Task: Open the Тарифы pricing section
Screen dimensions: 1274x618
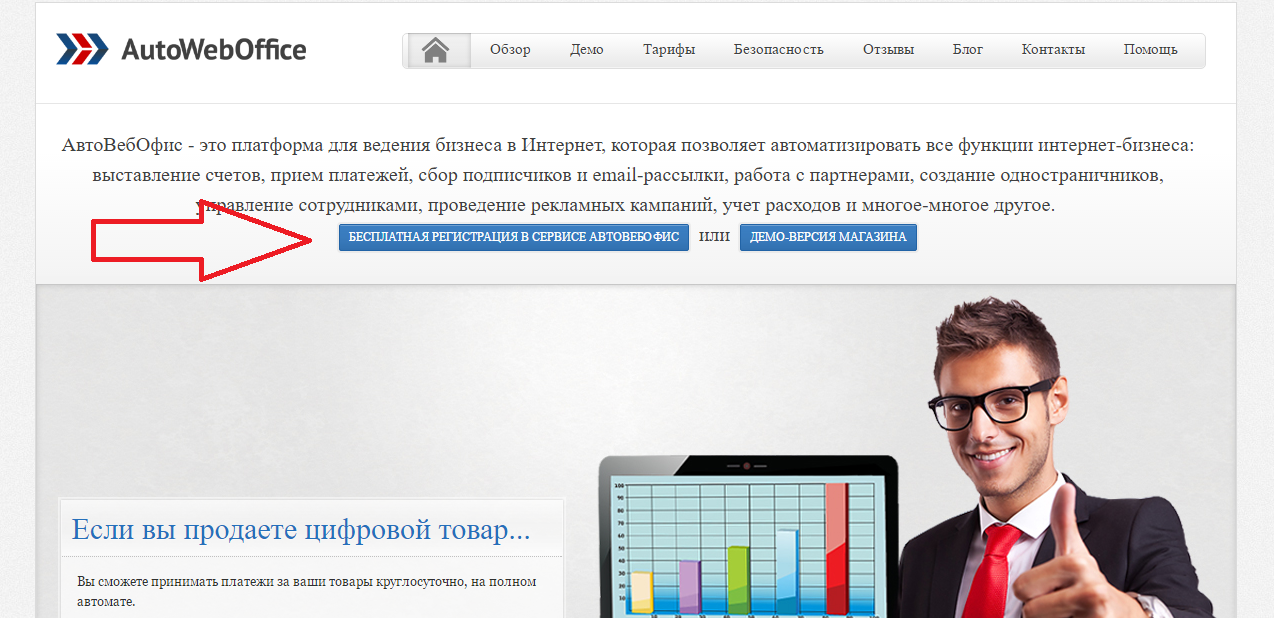Action: pyautogui.click(x=669, y=50)
